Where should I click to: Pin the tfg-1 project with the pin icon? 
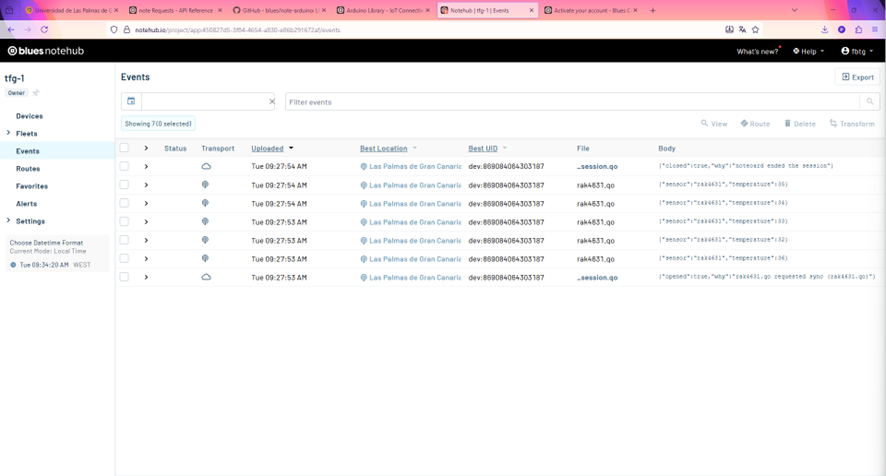(x=36, y=93)
